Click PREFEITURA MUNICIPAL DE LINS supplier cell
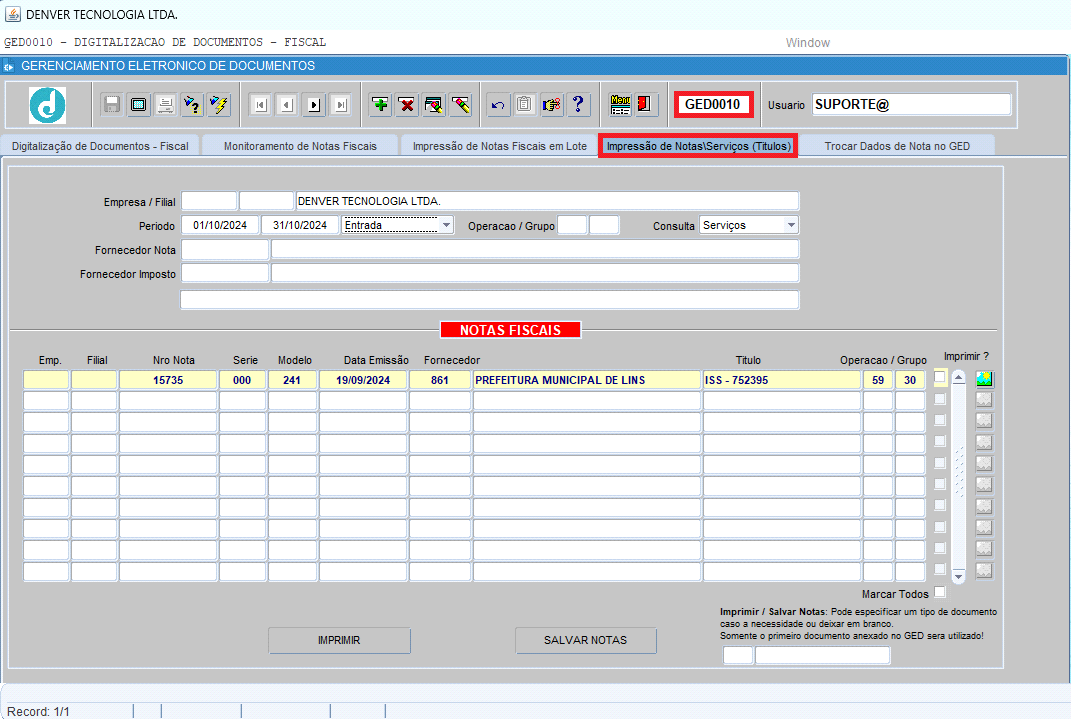This screenshot has height=719, width=1071. [x=587, y=380]
